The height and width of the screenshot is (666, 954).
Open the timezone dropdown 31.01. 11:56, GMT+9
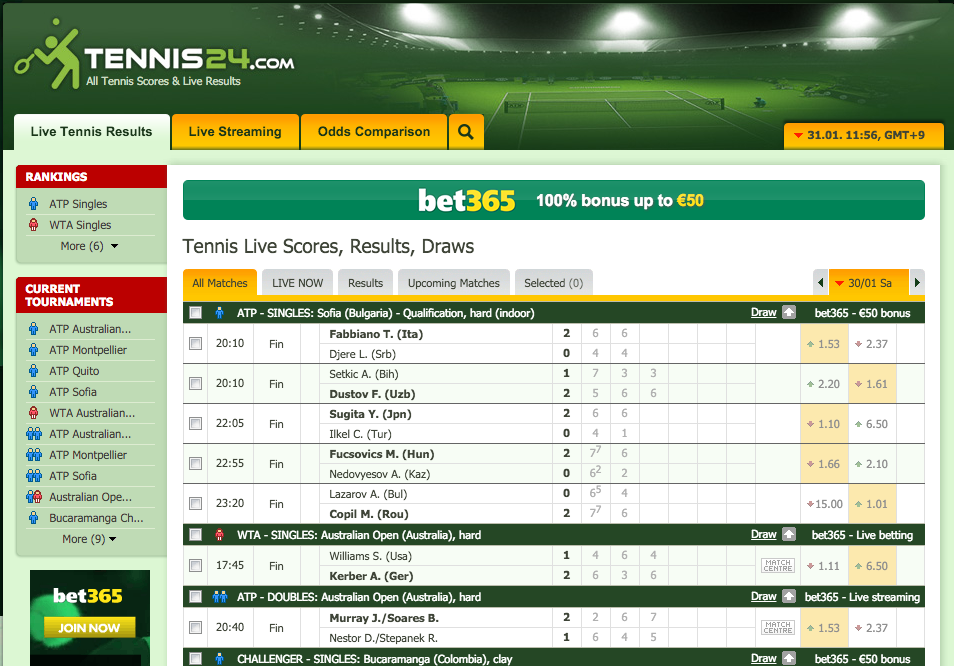[x=864, y=135]
